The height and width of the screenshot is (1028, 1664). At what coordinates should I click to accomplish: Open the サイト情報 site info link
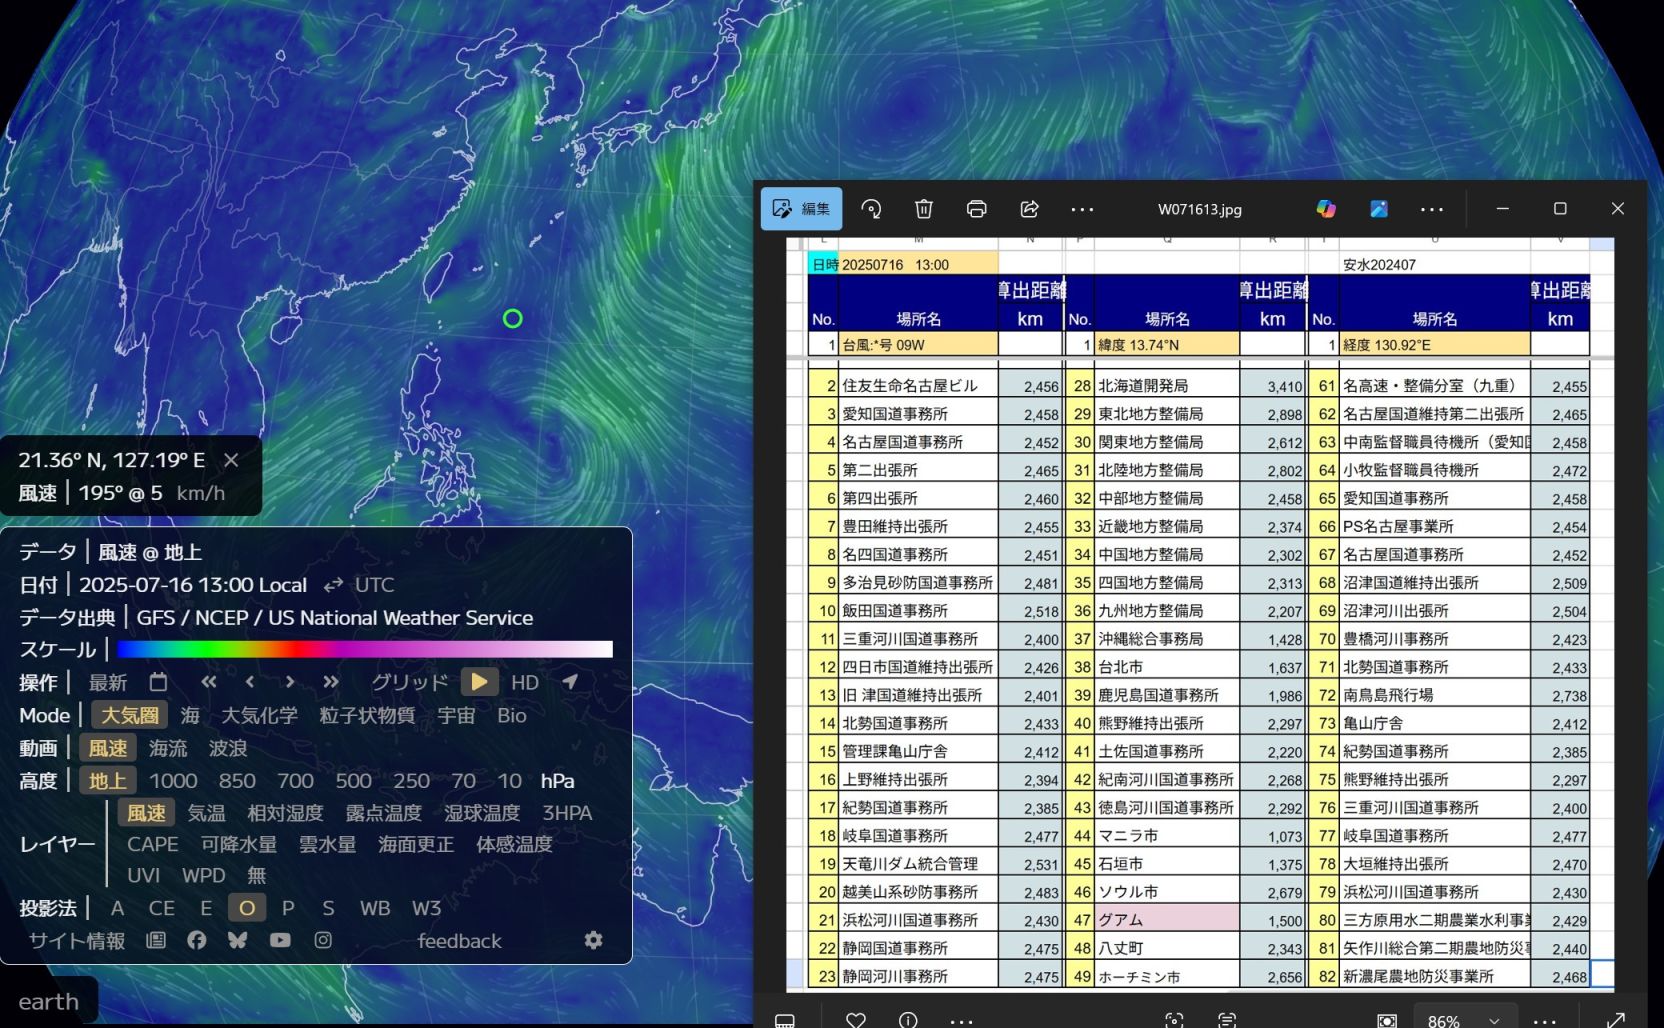click(77, 941)
